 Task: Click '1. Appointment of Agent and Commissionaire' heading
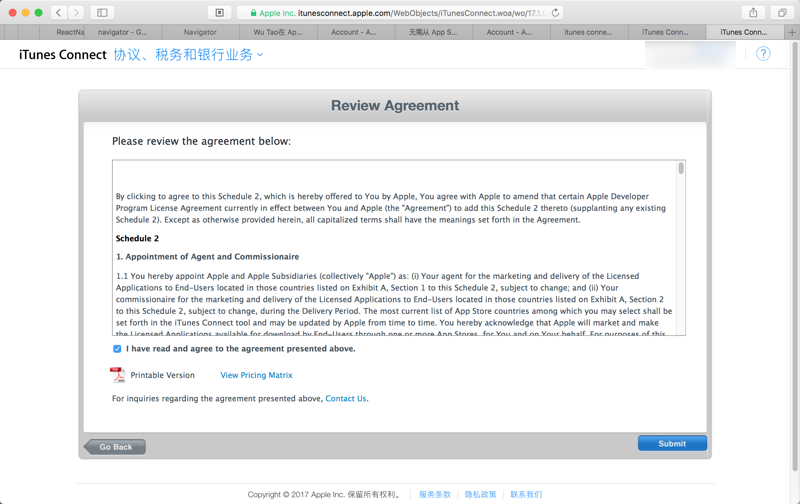coord(207,257)
